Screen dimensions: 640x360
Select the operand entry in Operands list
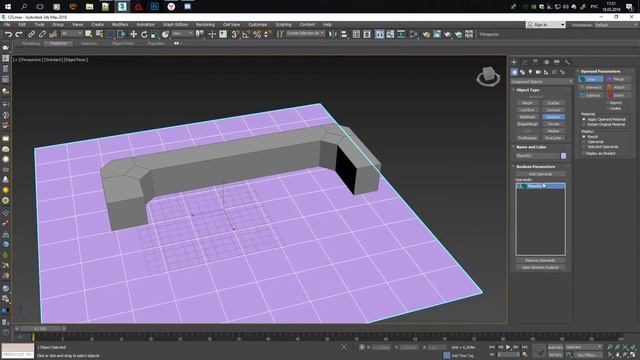pyautogui.click(x=540, y=186)
